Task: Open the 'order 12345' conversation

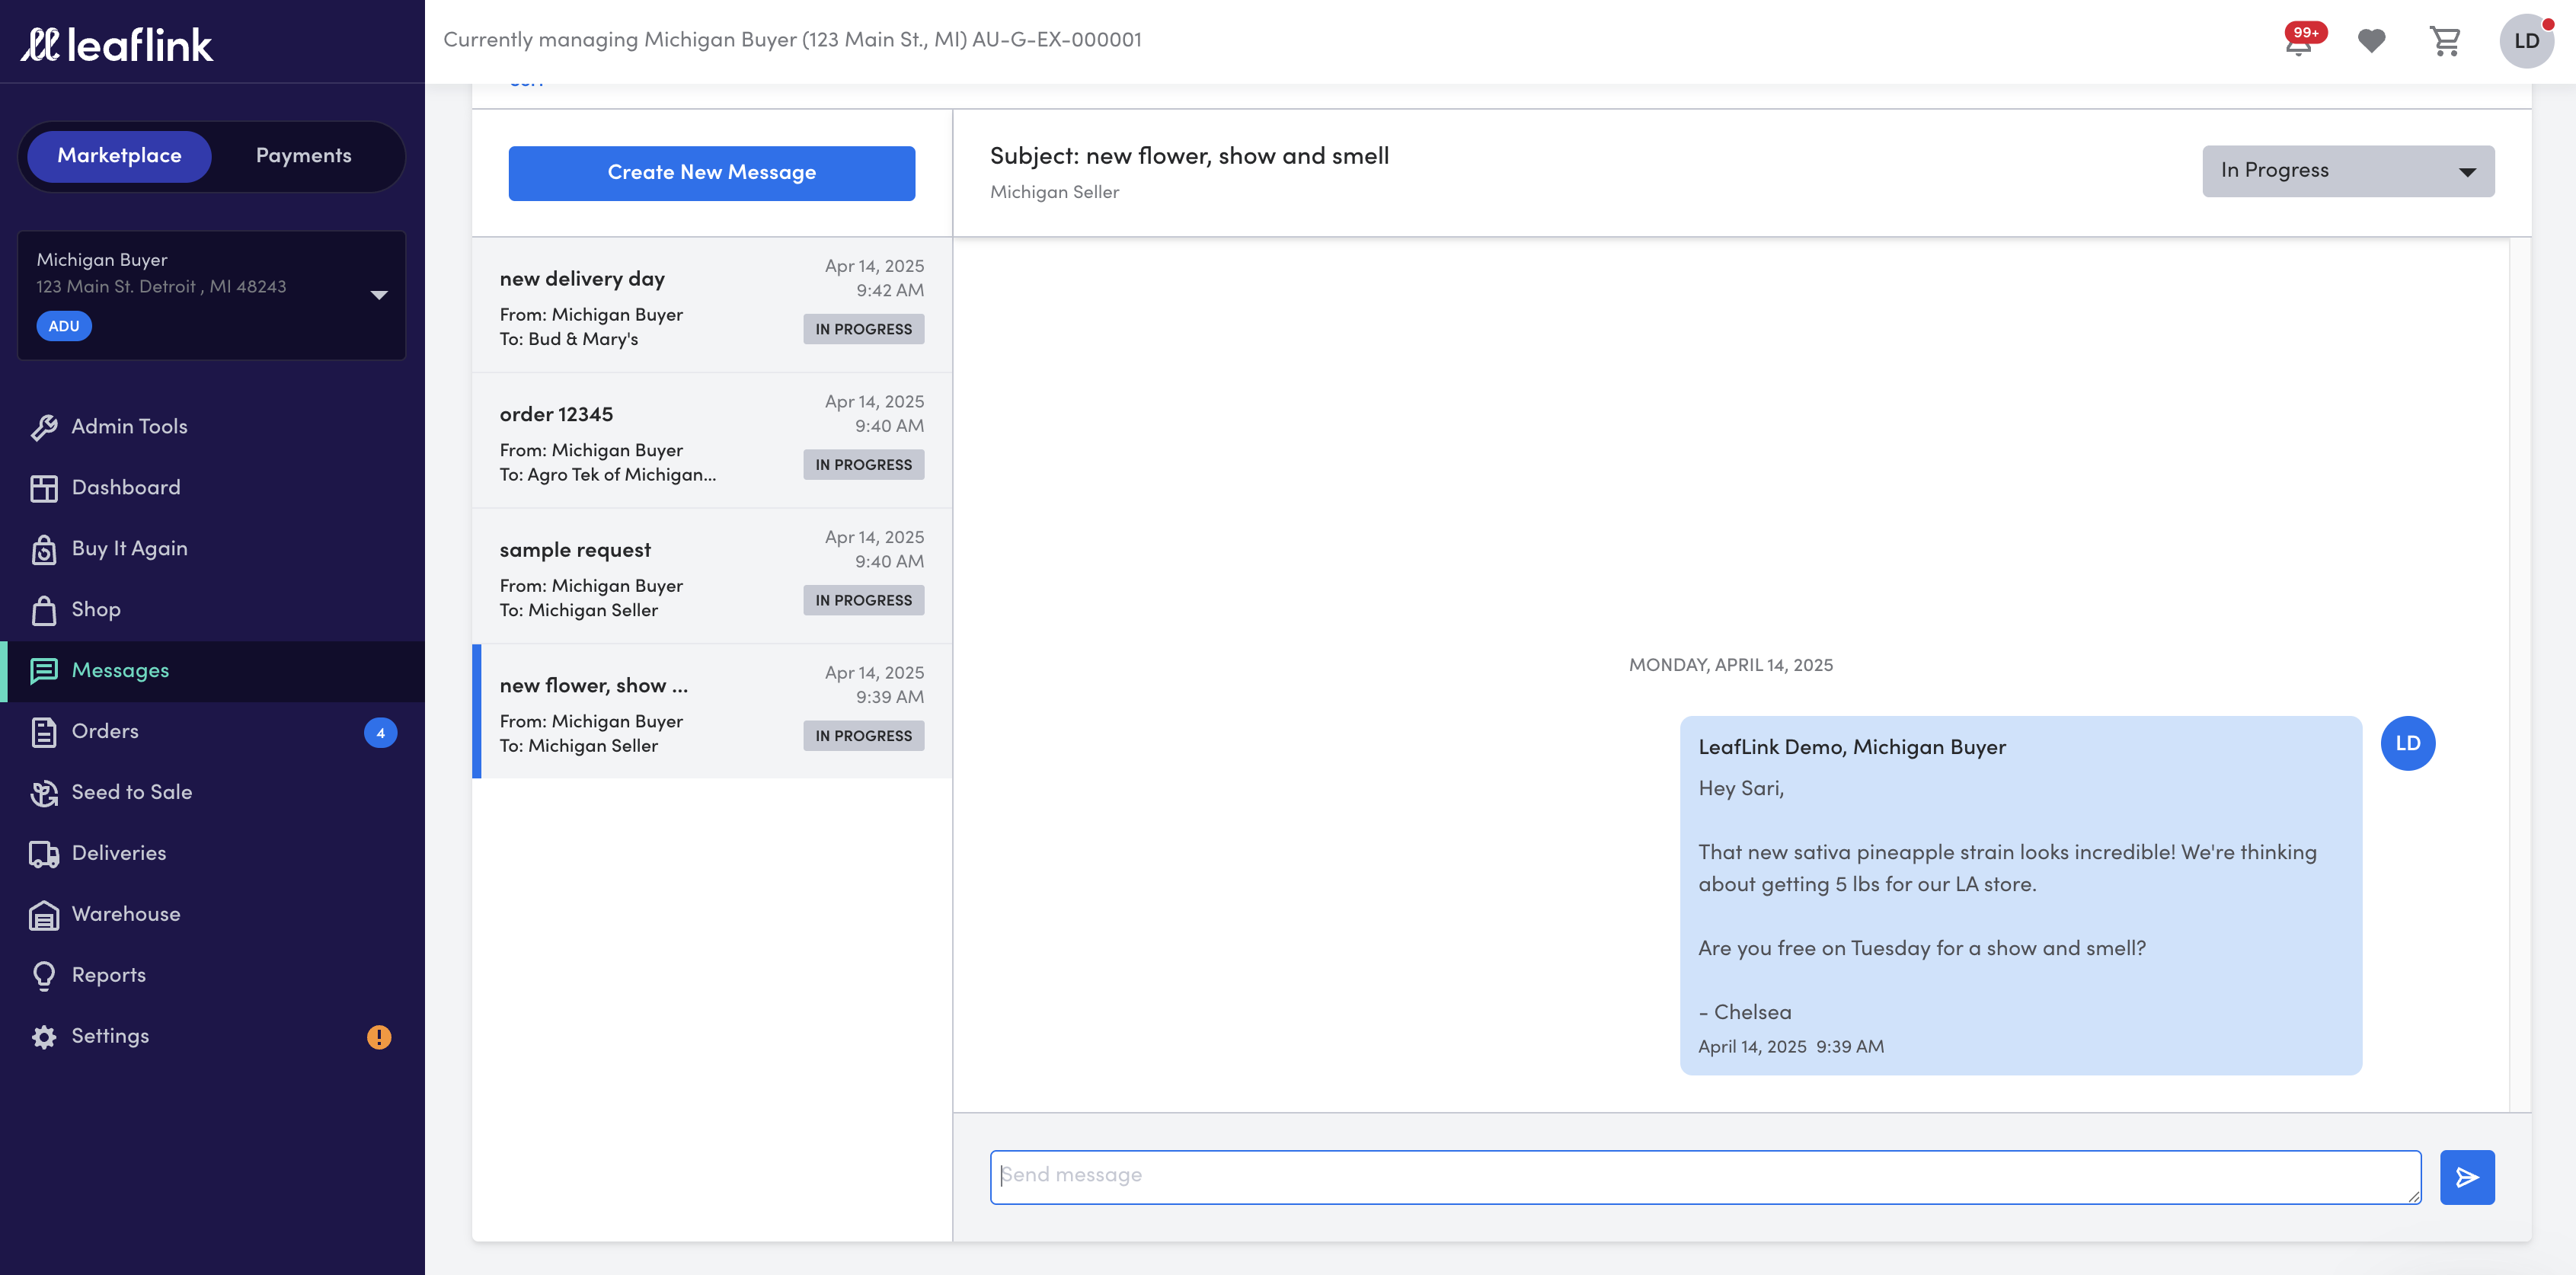Action: 711,440
